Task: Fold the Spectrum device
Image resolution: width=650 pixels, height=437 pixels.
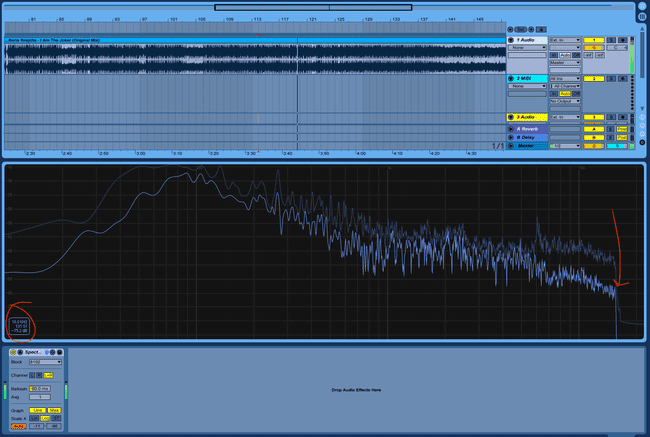Action: [20, 352]
